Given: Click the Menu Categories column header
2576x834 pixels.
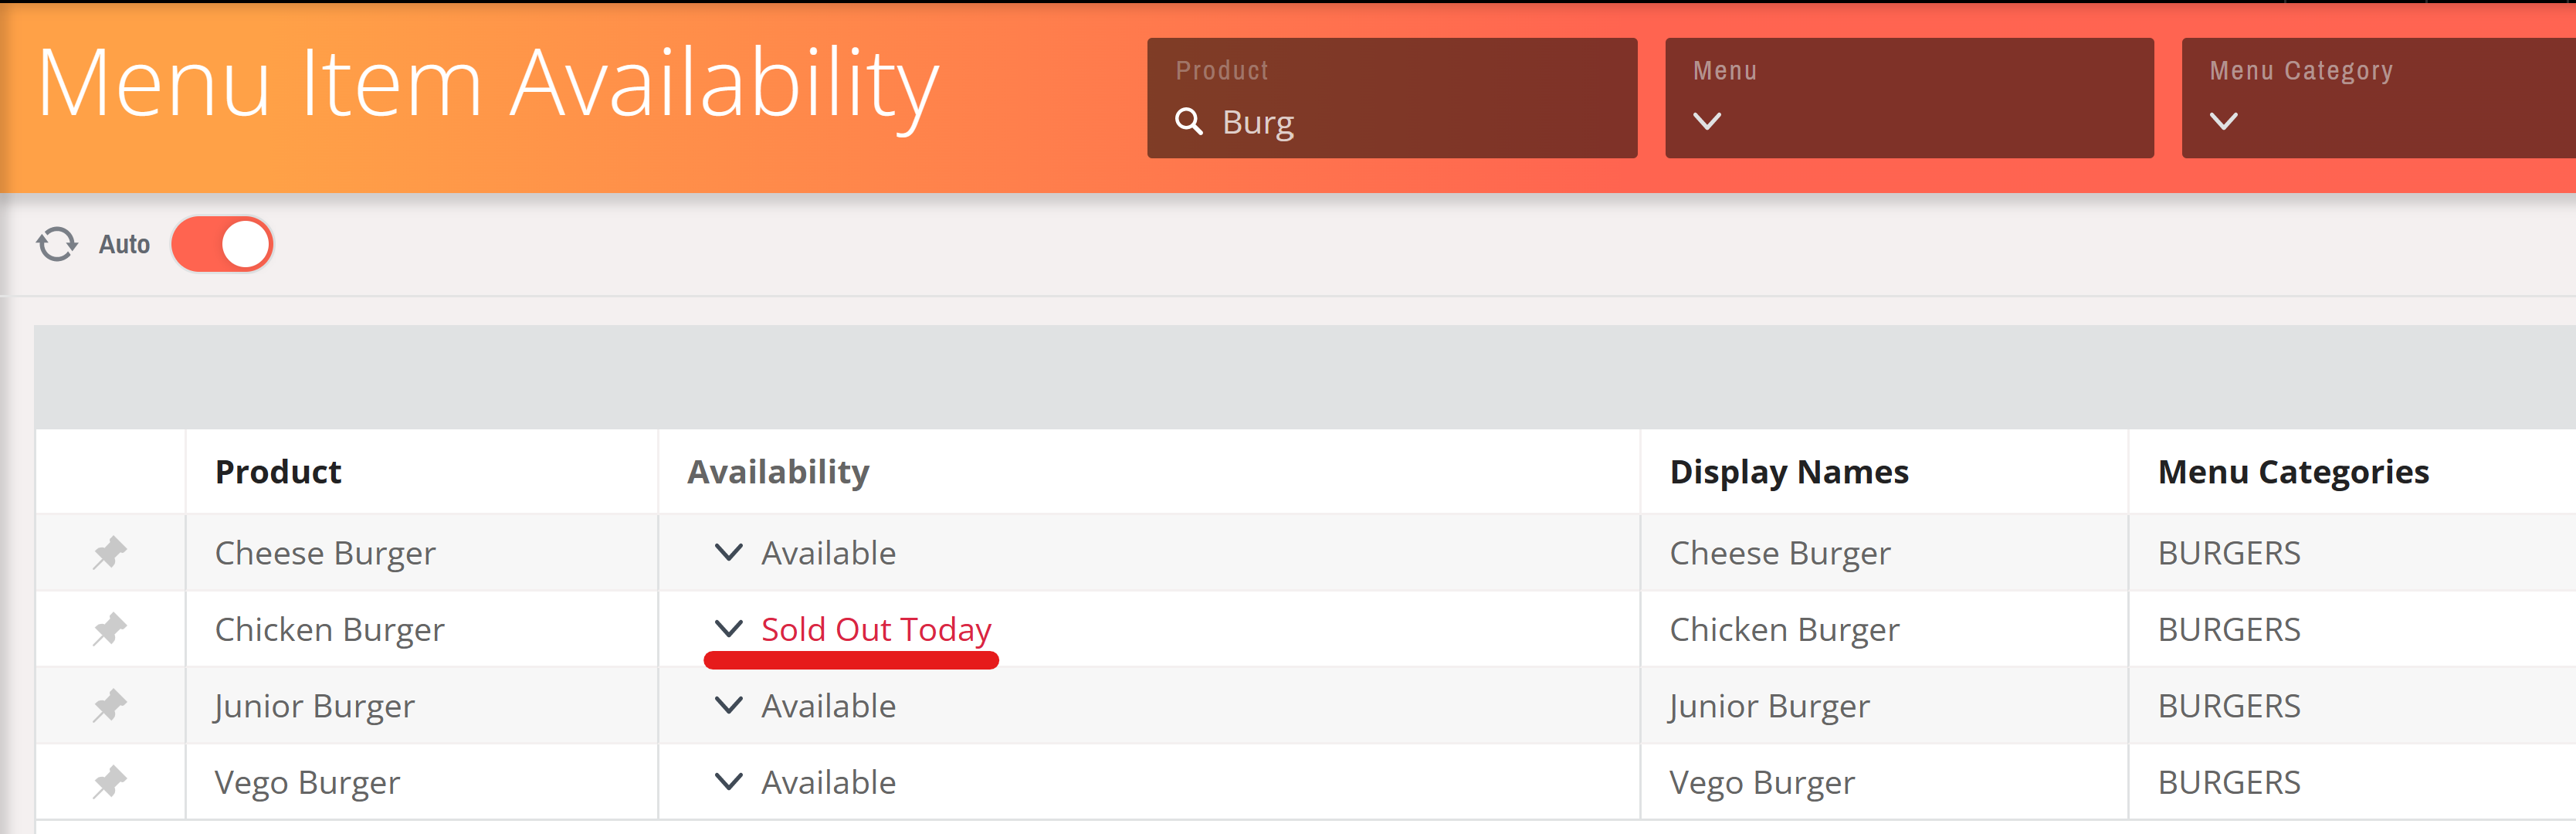Looking at the screenshot, I should pyautogui.click(x=2293, y=472).
